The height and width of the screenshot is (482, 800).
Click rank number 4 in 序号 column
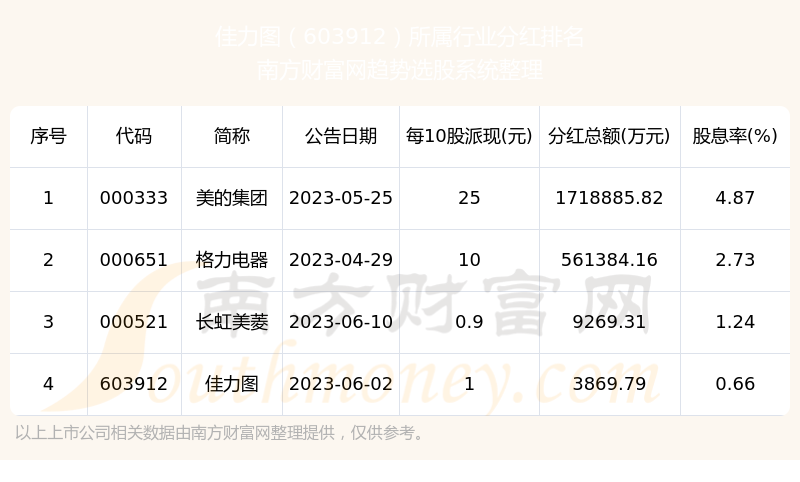(x=48, y=384)
